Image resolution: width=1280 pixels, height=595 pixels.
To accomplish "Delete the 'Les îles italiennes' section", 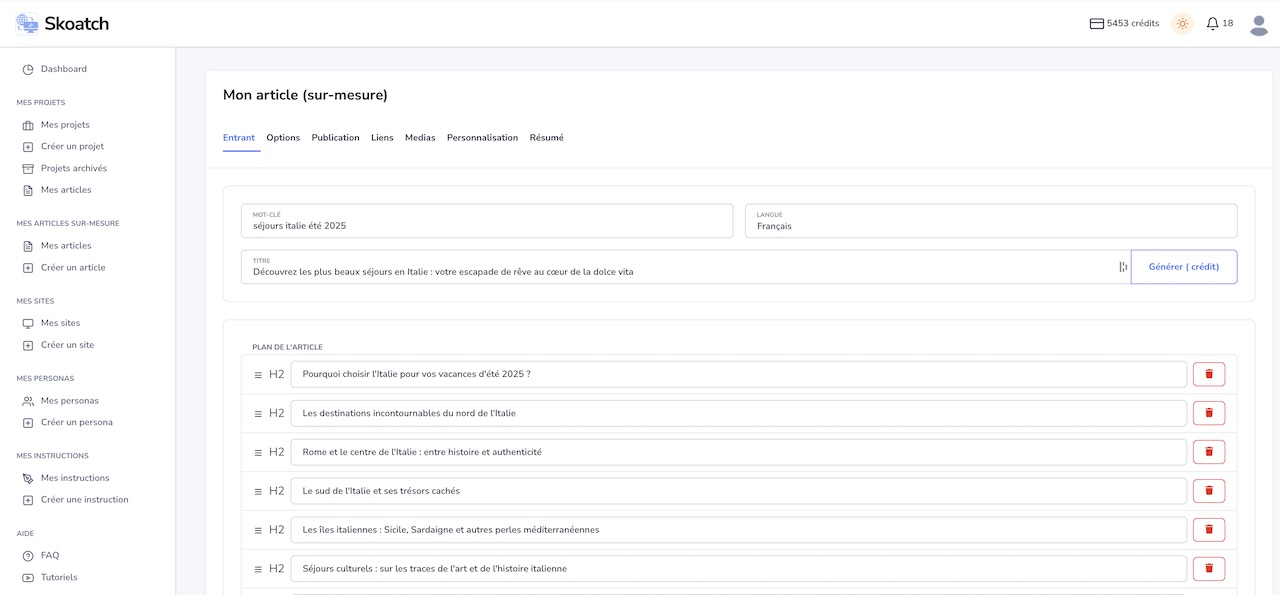I will tap(1209, 530).
